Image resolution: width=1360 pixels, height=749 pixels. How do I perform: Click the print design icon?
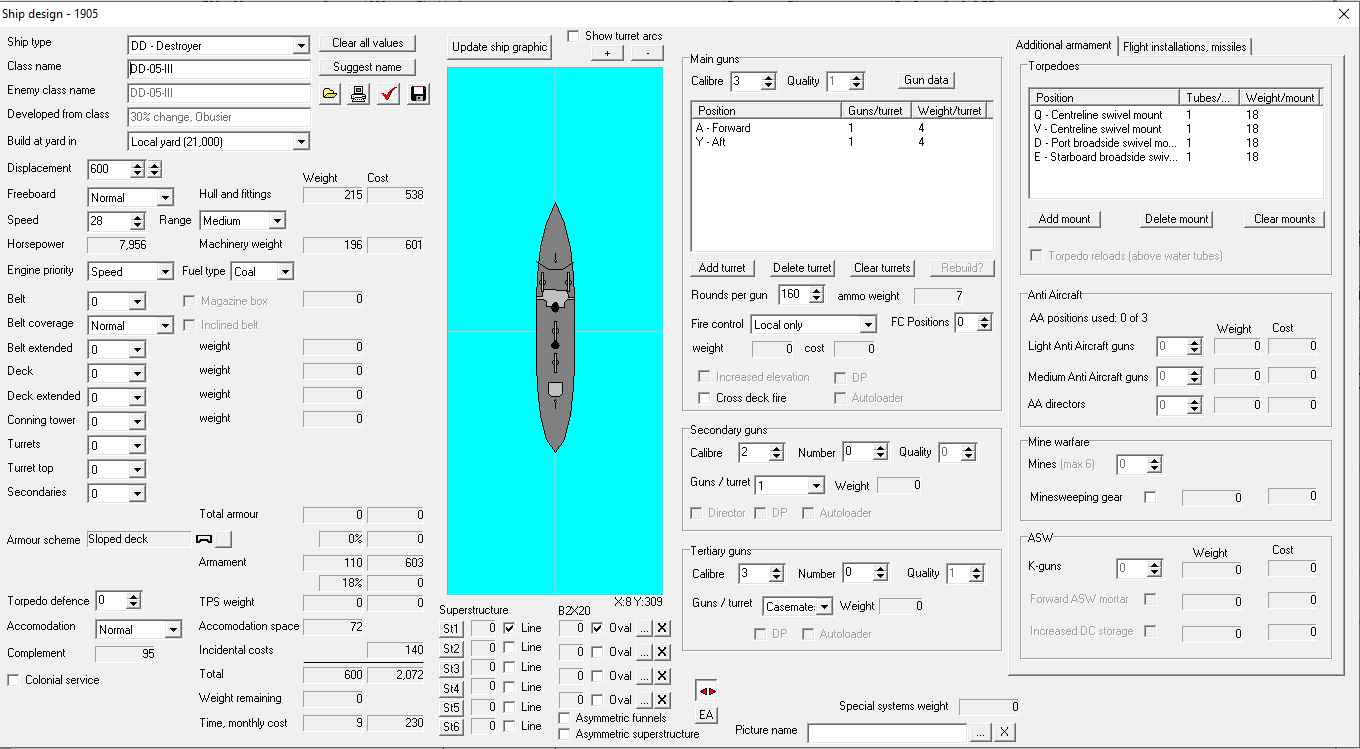point(359,94)
